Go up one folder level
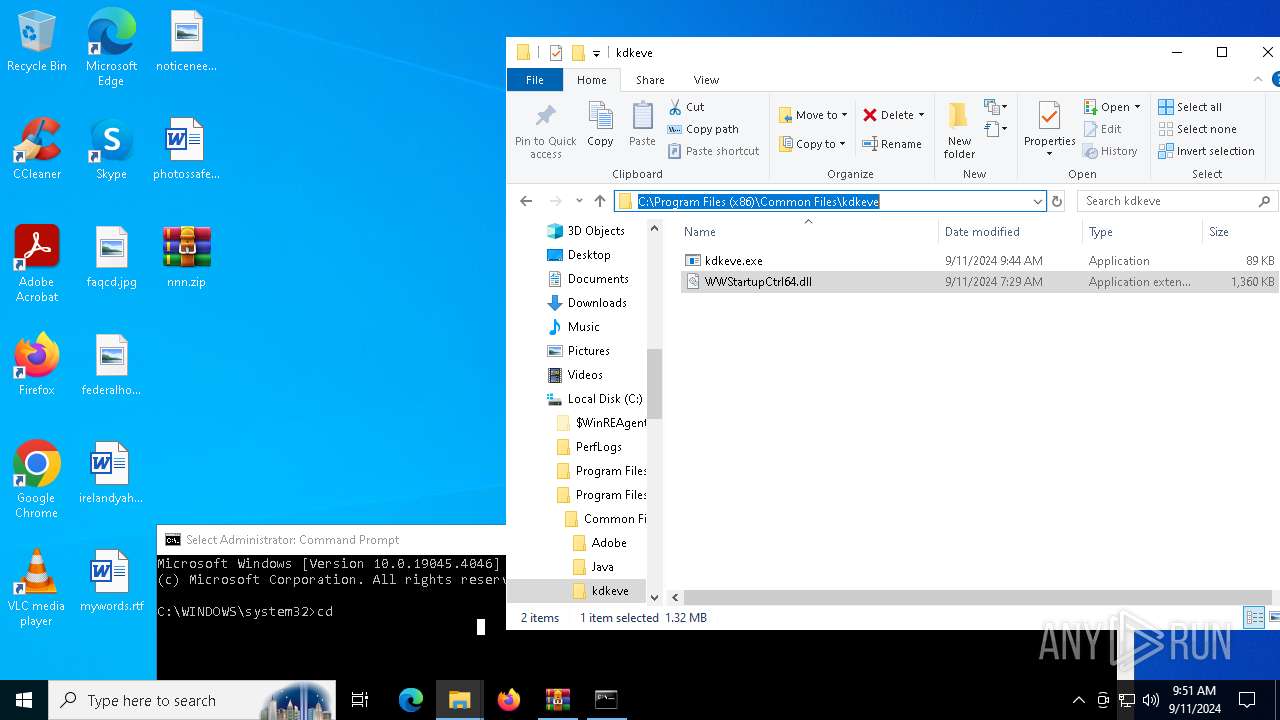 click(x=600, y=201)
